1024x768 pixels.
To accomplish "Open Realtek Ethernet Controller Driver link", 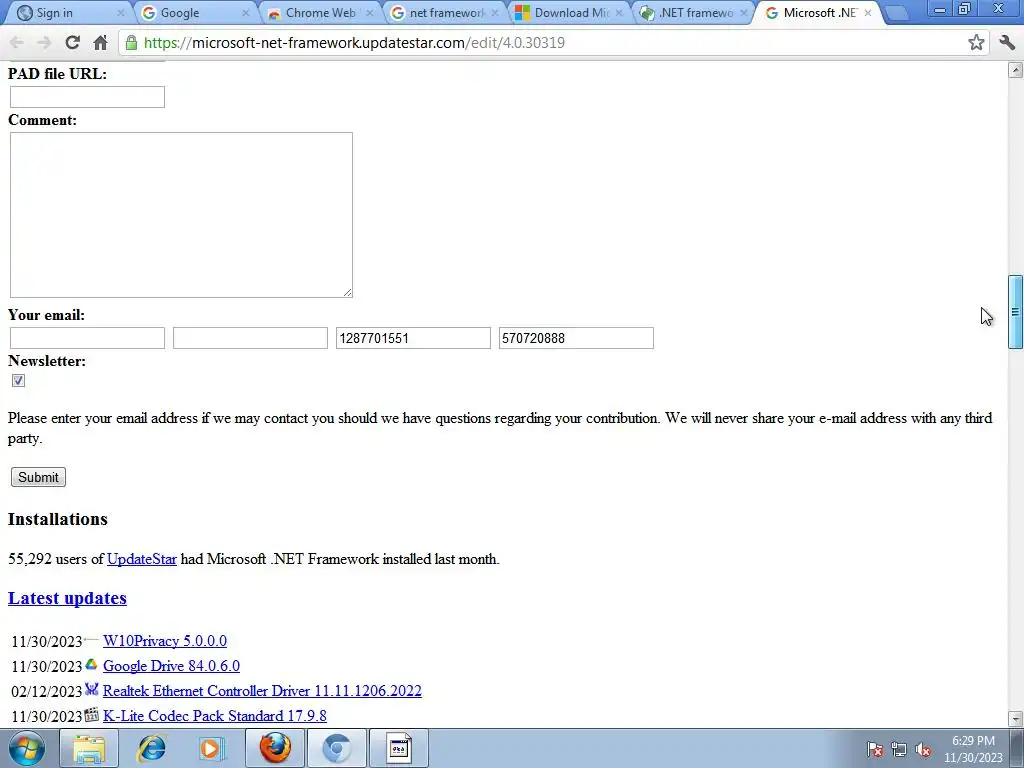I will (x=263, y=691).
